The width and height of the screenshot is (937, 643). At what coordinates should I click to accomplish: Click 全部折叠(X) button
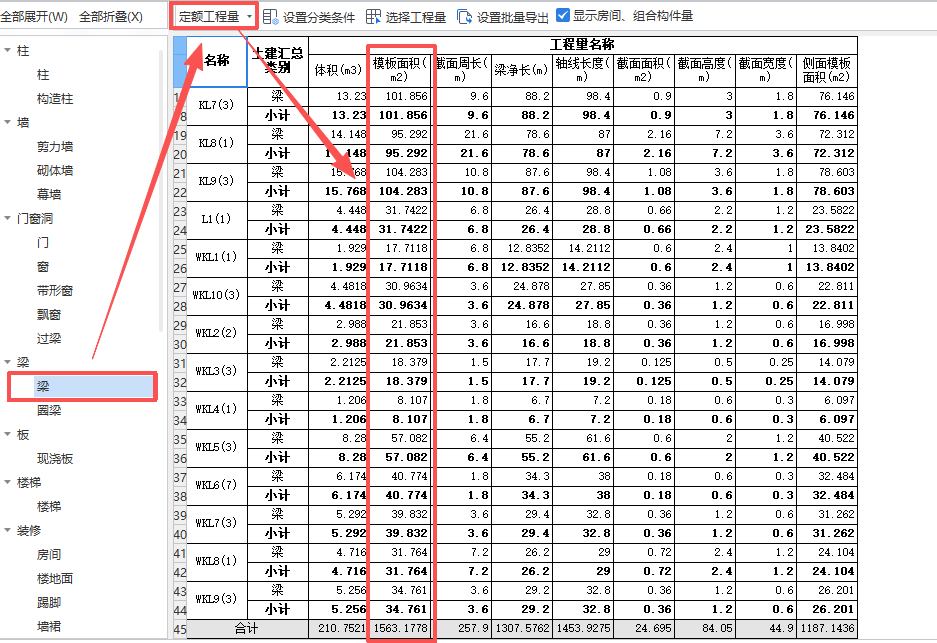tap(111, 17)
